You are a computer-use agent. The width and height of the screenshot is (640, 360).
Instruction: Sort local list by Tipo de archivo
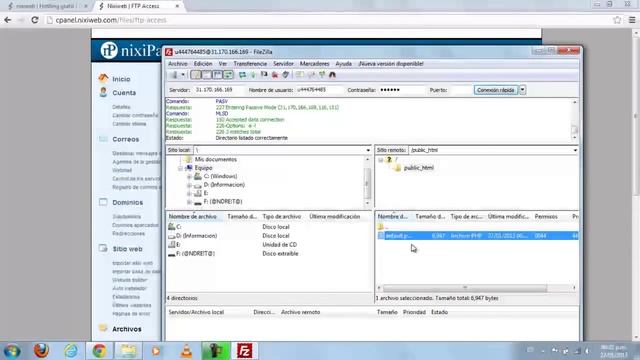[x=282, y=216]
